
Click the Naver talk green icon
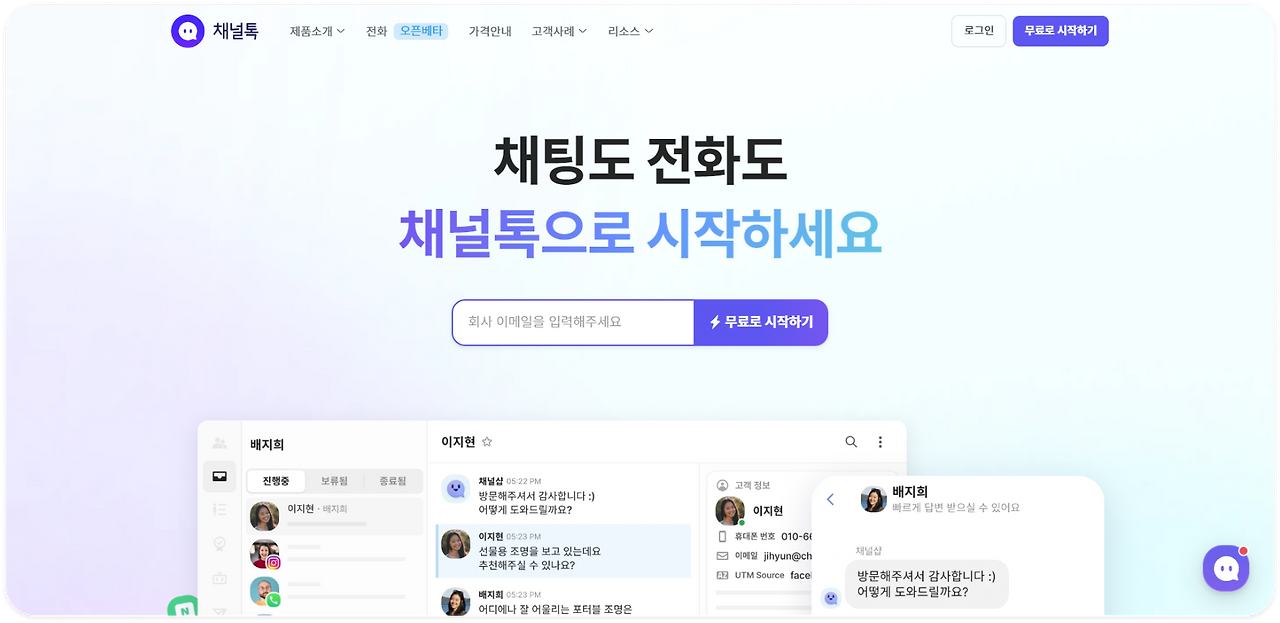click(183, 608)
